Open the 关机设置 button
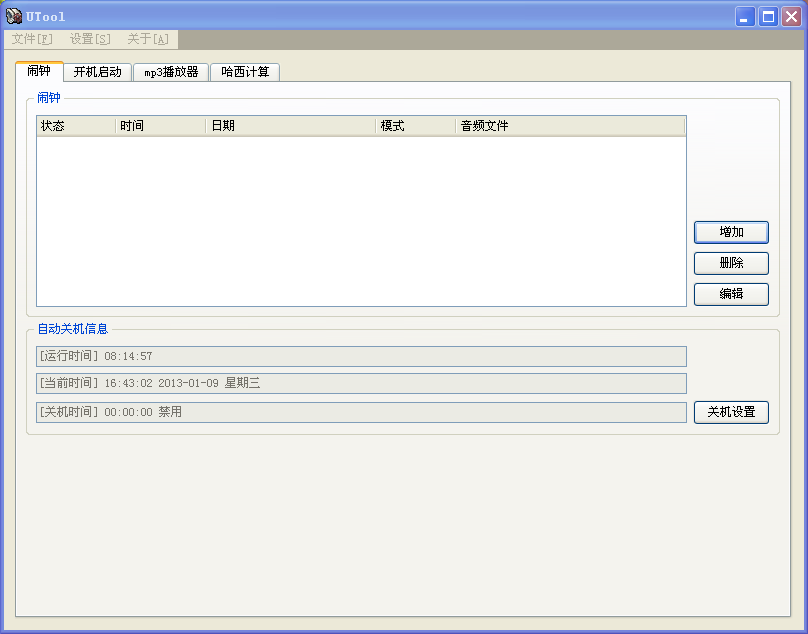This screenshot has width=808, height=634. click(x=731, y=412)
